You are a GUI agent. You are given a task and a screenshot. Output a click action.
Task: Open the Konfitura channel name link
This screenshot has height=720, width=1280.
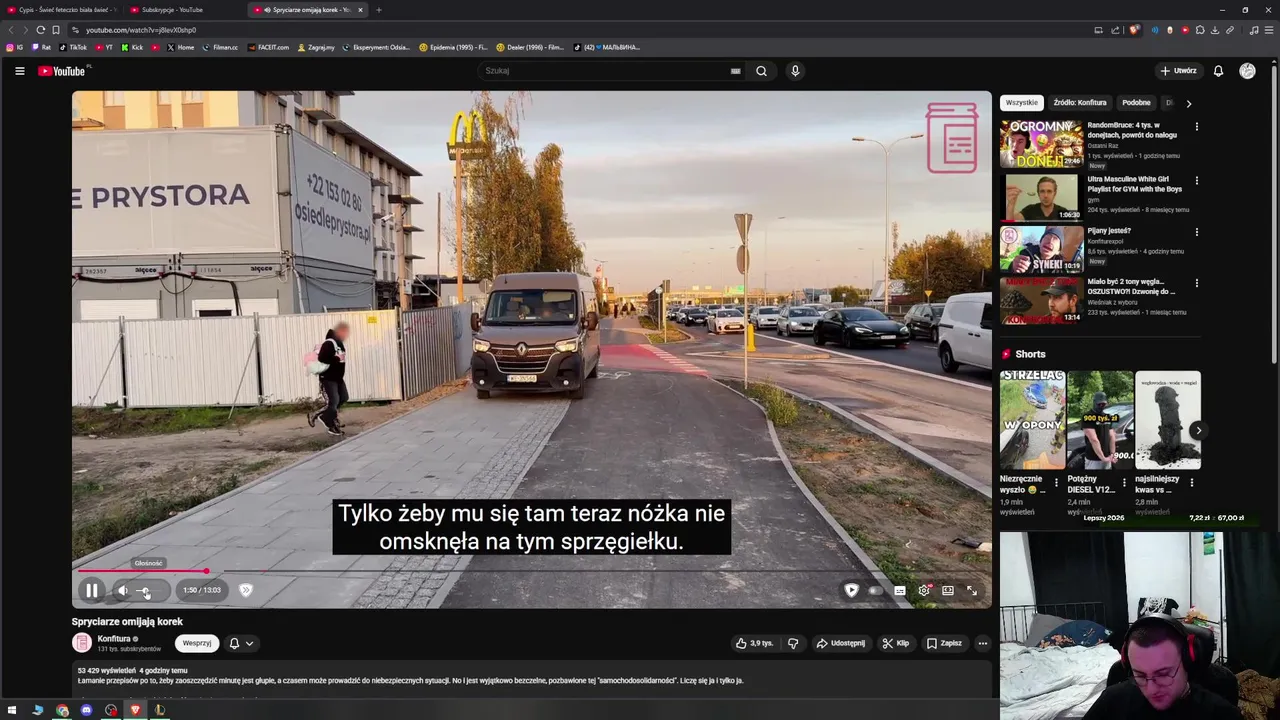(114, 638)
